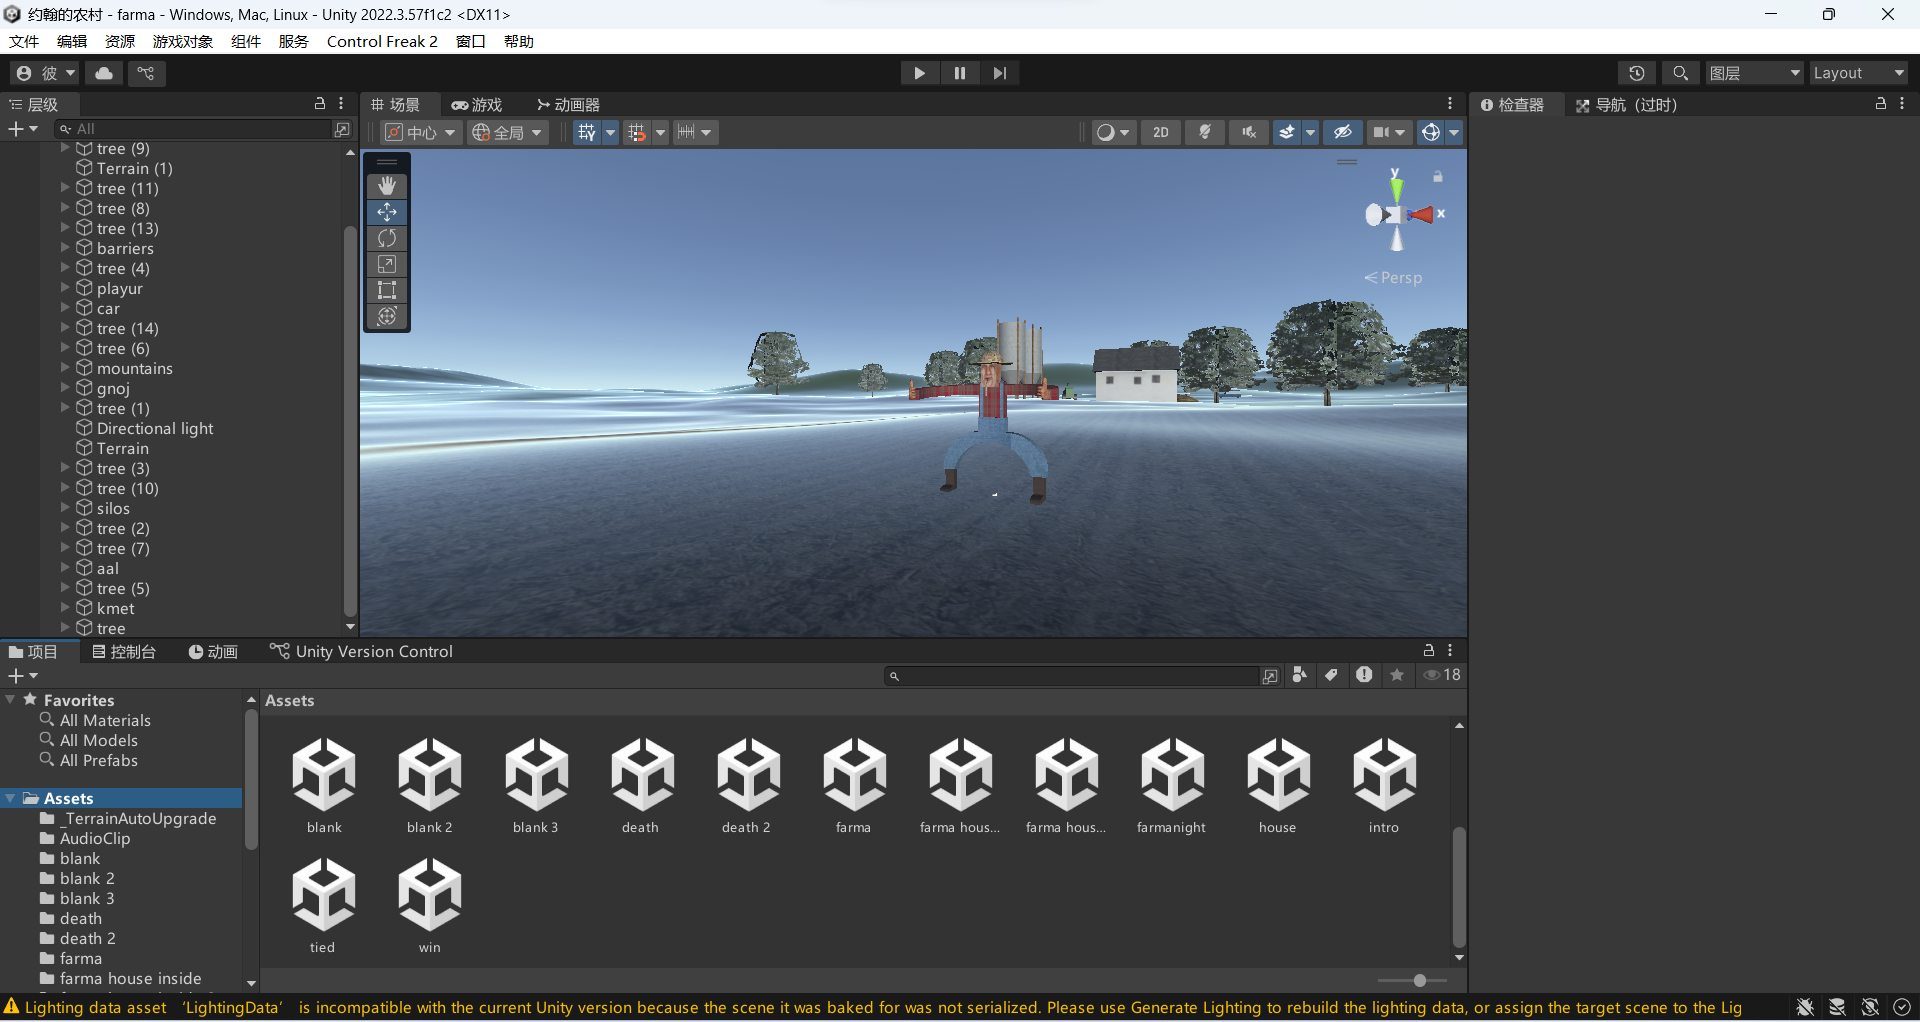Toggle scene grid visibility
Viewport: 1920px width, 1022px height.
pyautogui.click(x=587, y=132)
